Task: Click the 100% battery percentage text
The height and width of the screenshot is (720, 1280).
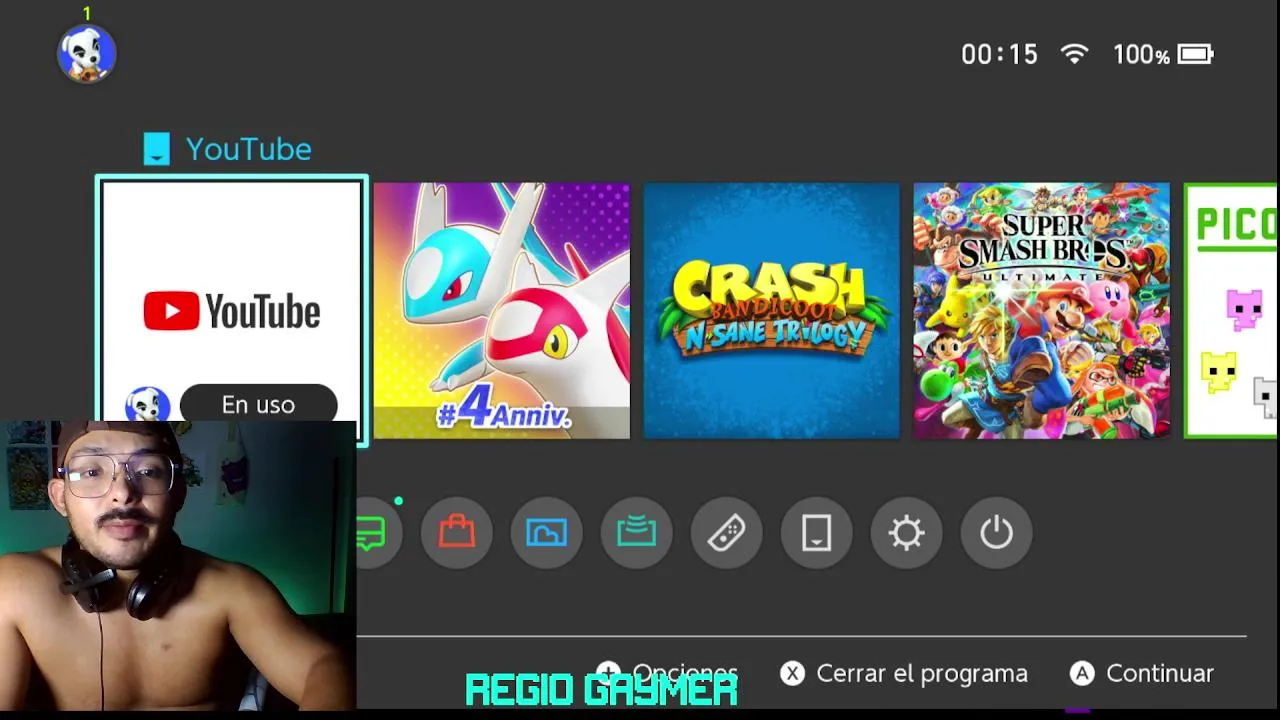Action: click(1142, 54)
